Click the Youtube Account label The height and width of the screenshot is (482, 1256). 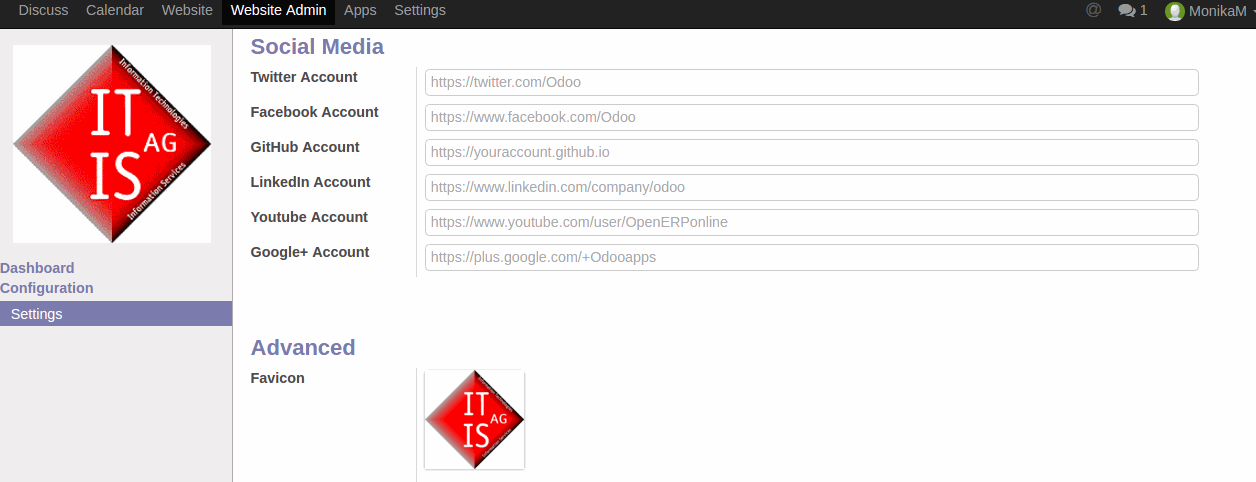pos(309,217)
